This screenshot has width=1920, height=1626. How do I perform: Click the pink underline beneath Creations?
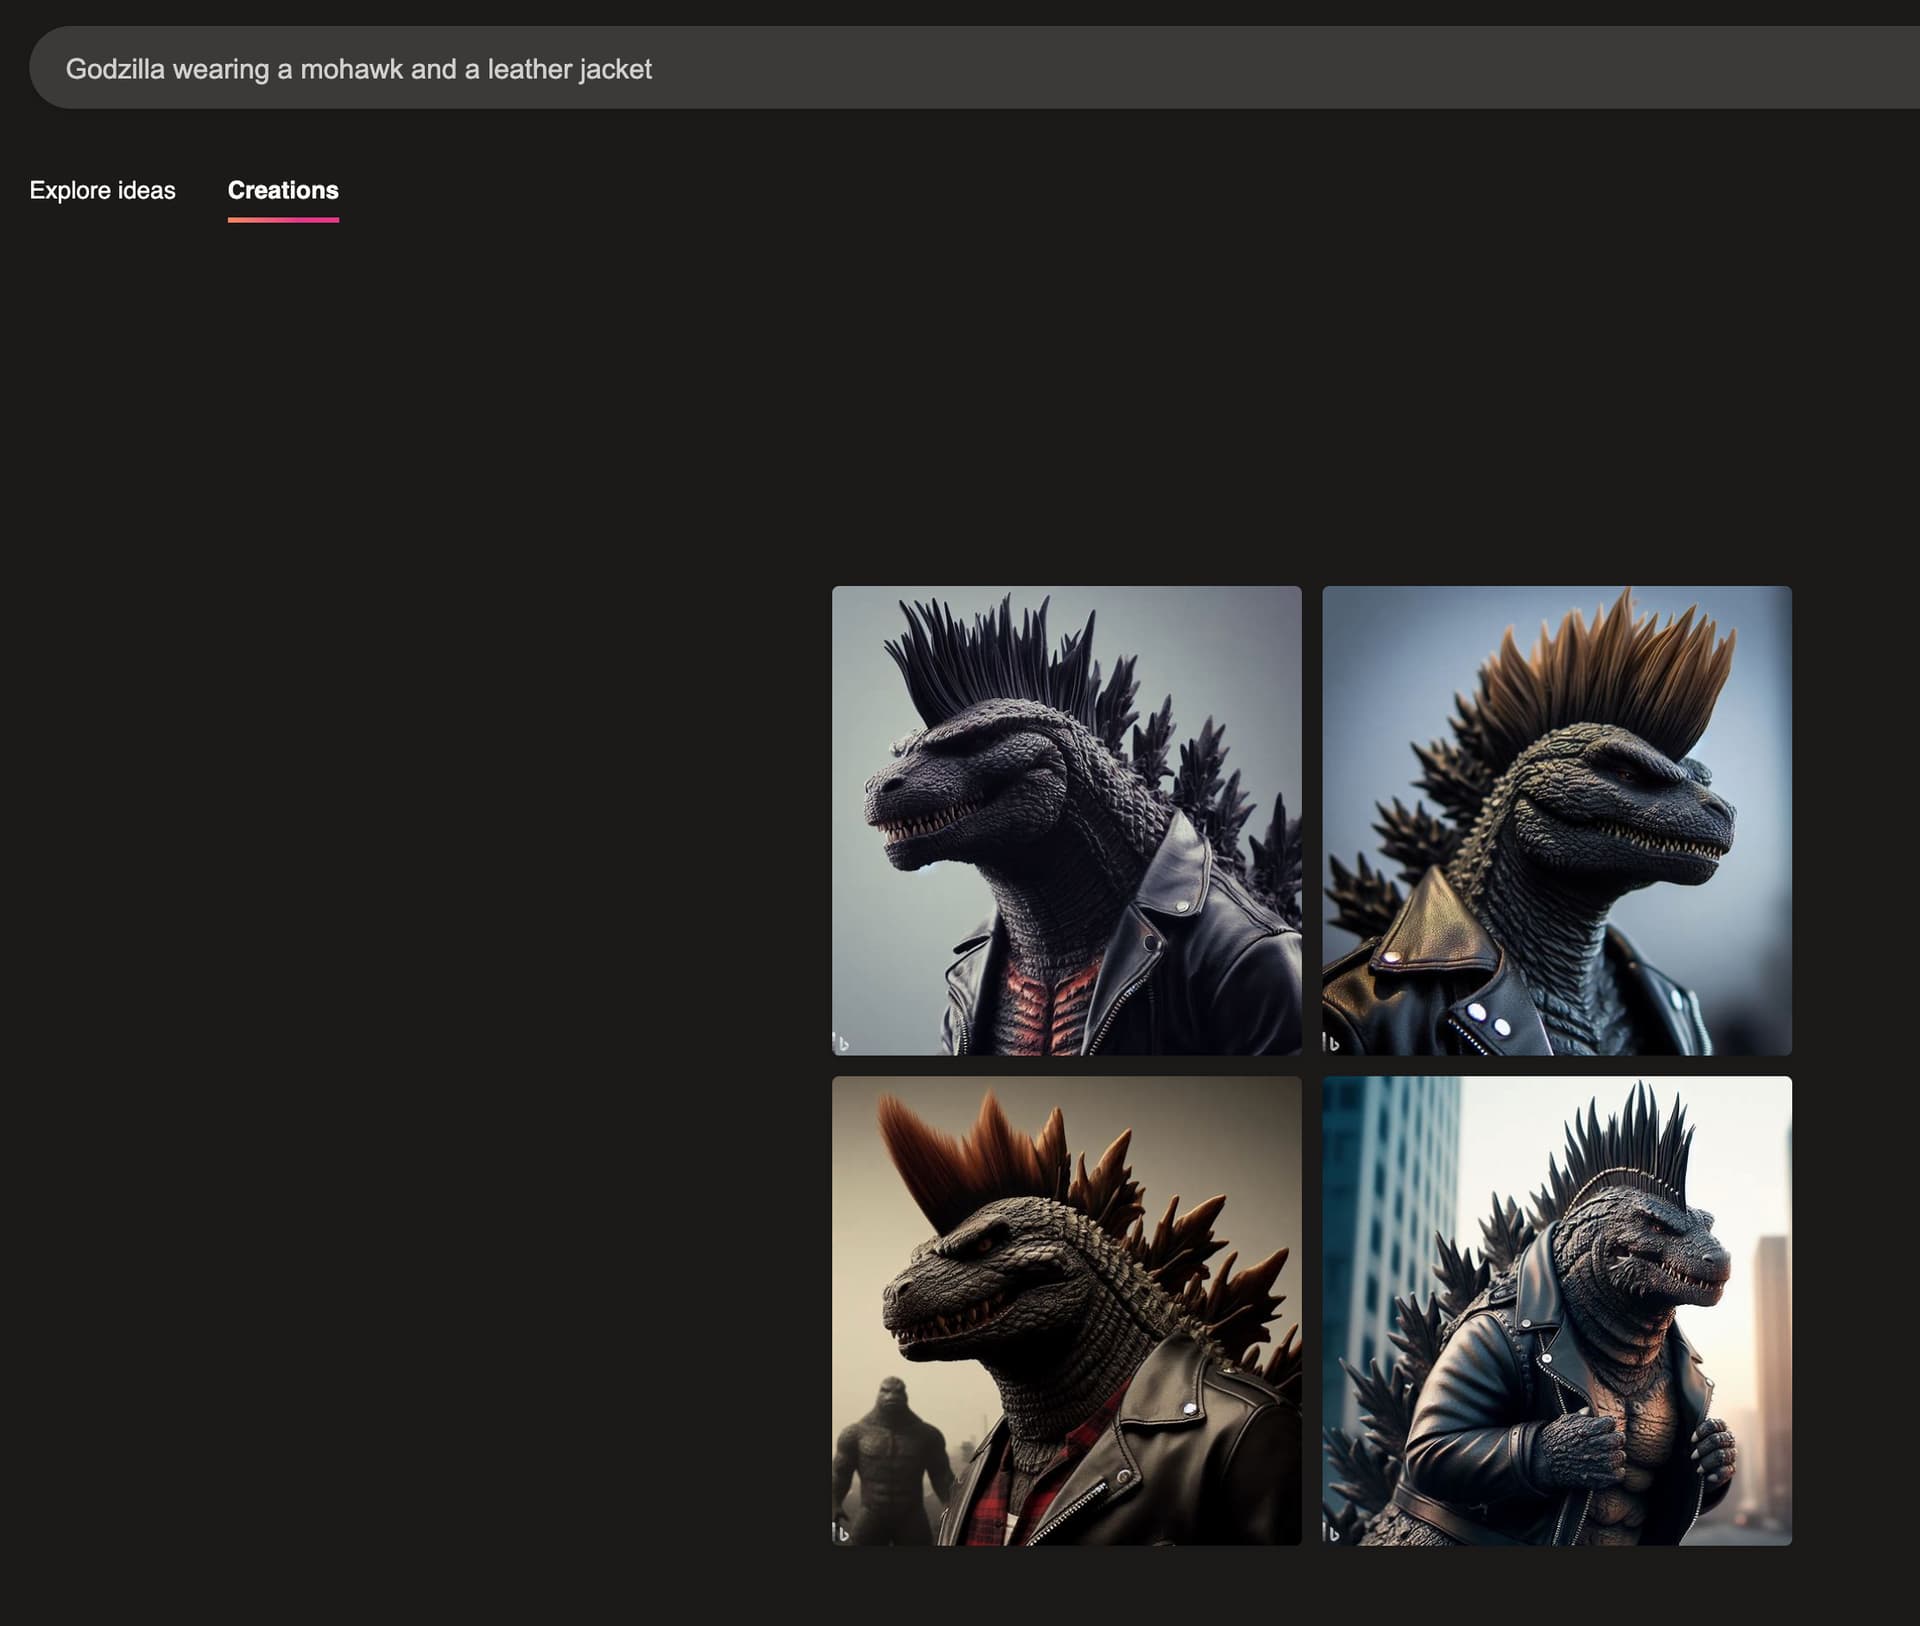click(283, 219)
